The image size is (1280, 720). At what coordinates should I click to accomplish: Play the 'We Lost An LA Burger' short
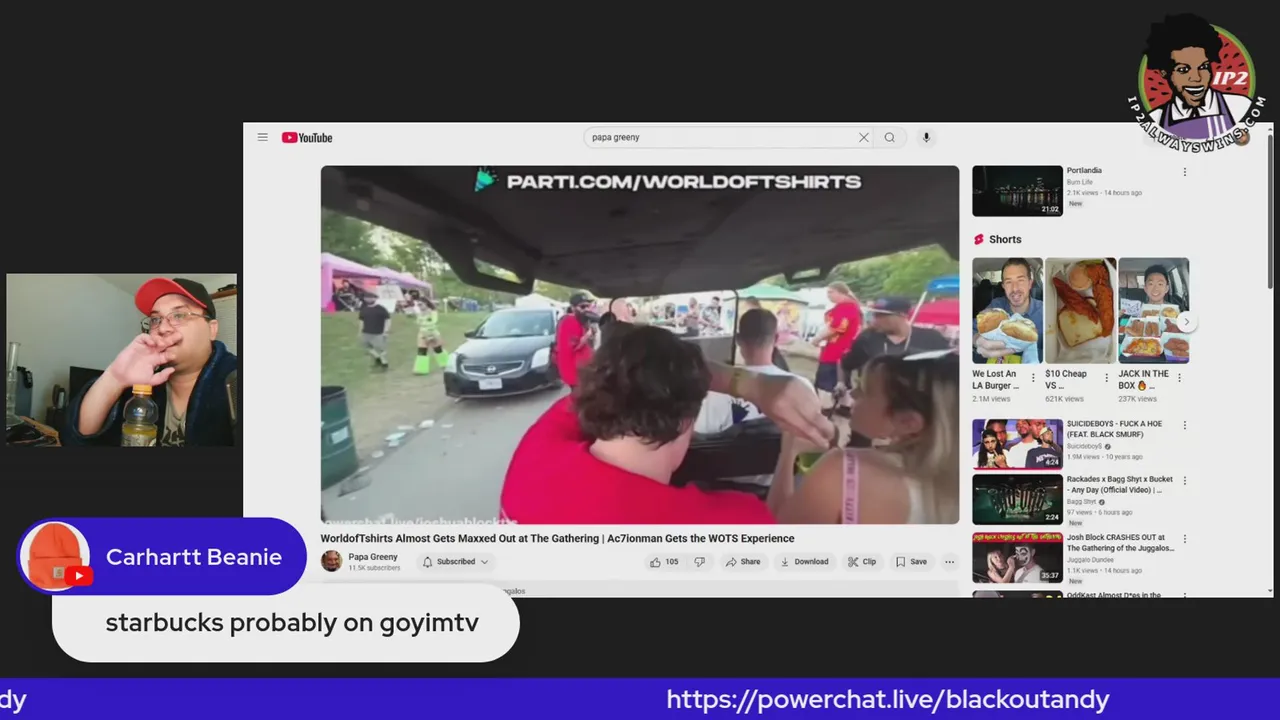point(1007,311)
